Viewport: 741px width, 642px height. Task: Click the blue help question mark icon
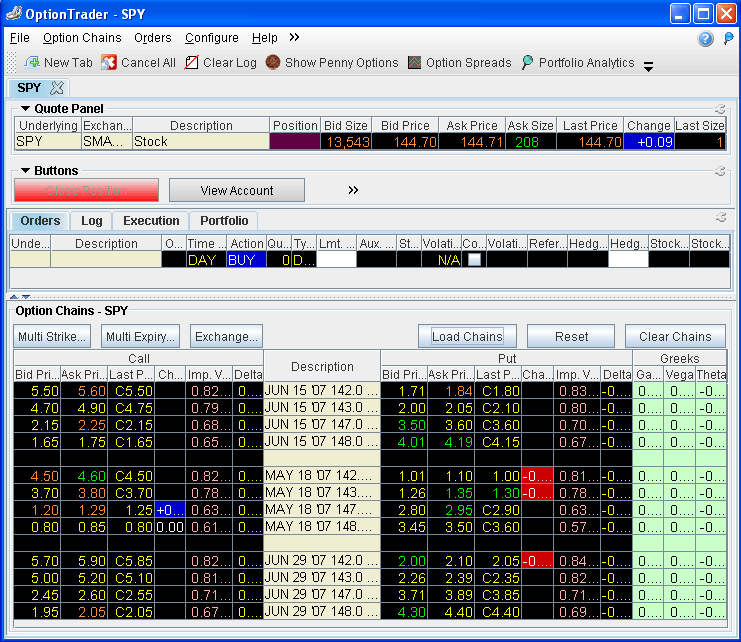pos(705,39)
